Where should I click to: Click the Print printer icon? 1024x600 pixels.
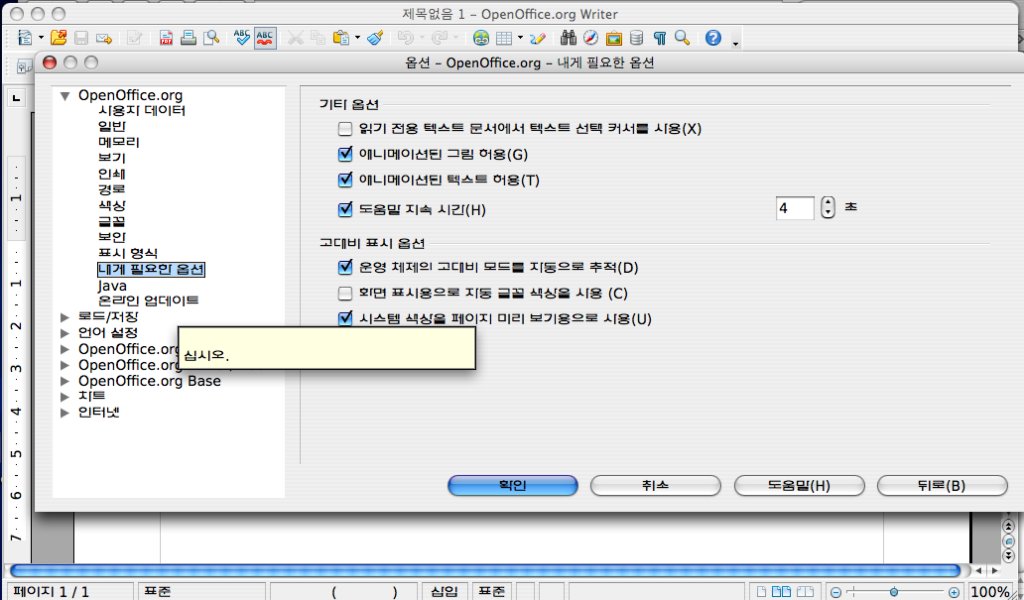coord(188,38)
